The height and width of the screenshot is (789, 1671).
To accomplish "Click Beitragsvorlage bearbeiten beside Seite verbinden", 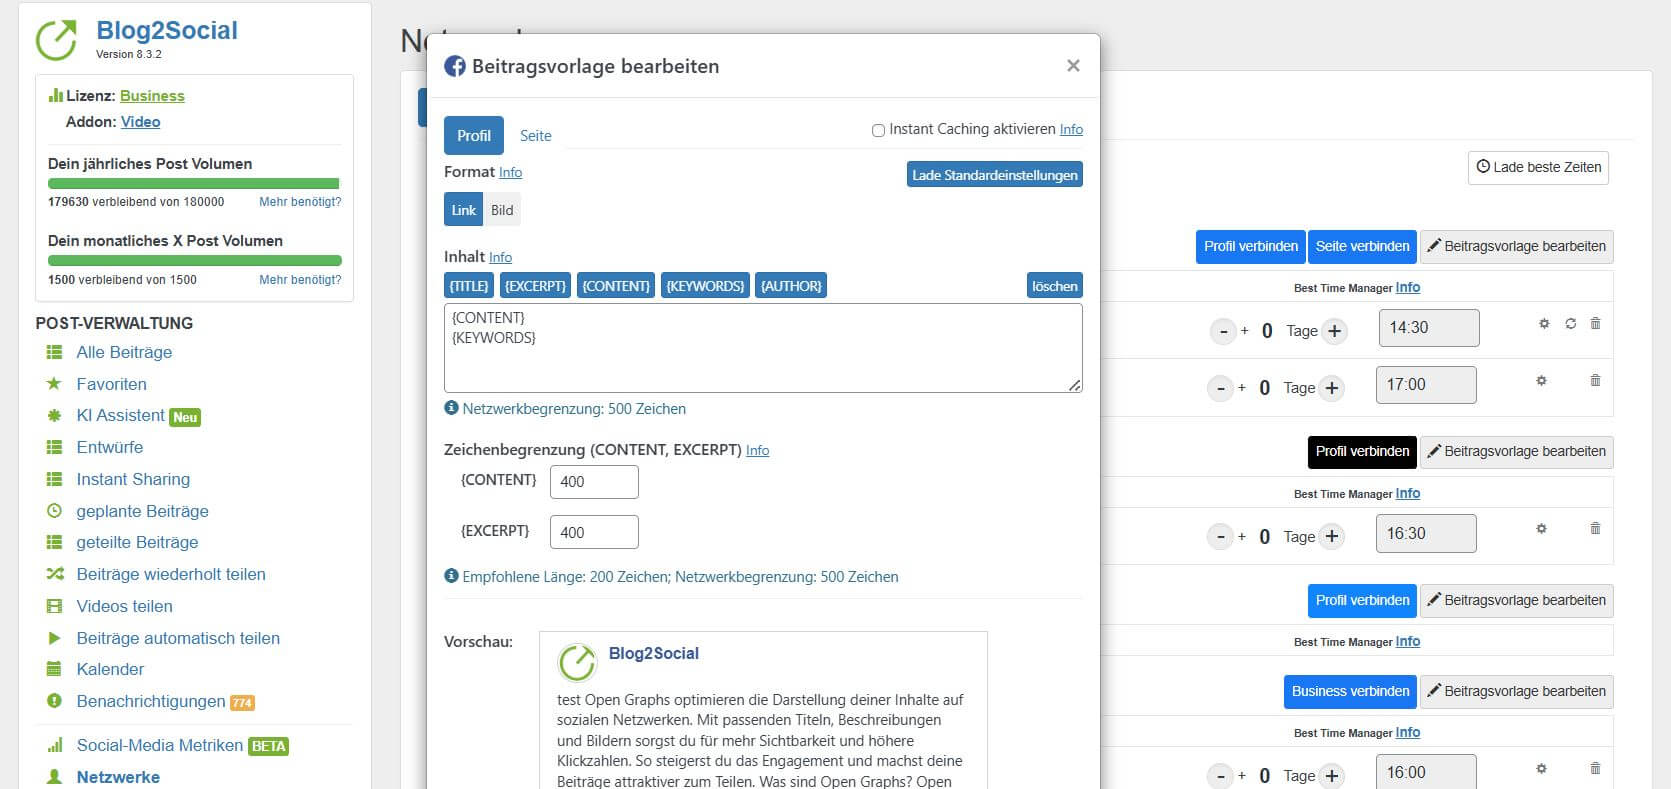I will [x=1516, y=246].
